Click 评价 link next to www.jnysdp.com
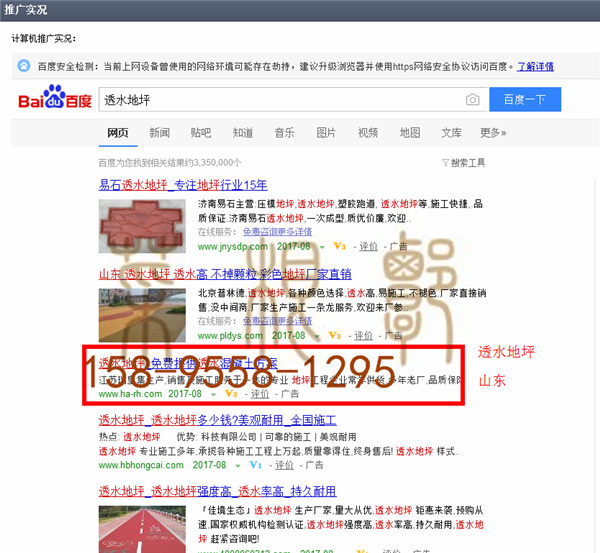The height and width of the screenshot is (553, 600). [368, 246]
